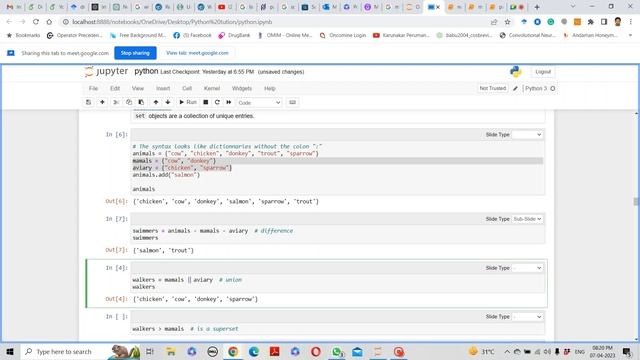The height and width of the screenshot is (360, 640).
Task: Open the command palette keyboard icon
Action: (292, 102)
